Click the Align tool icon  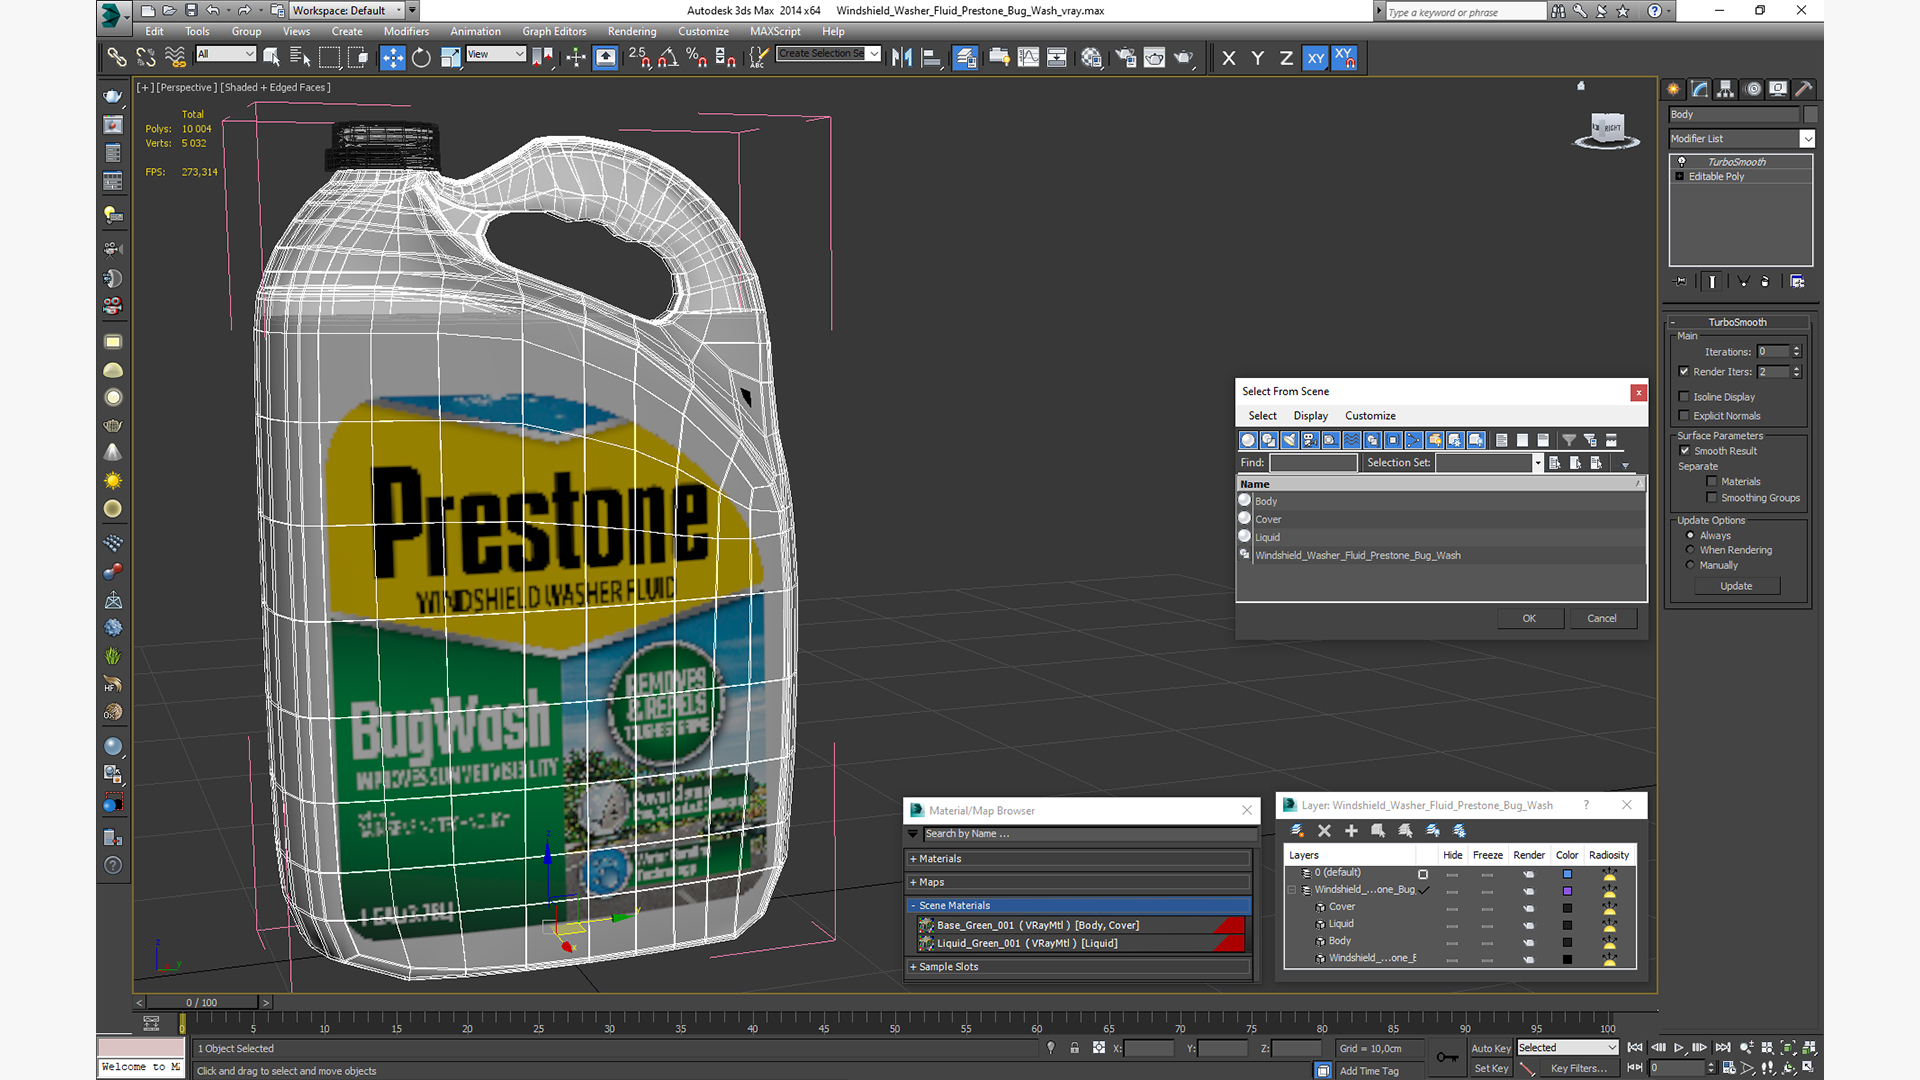[x=931, y=58]
